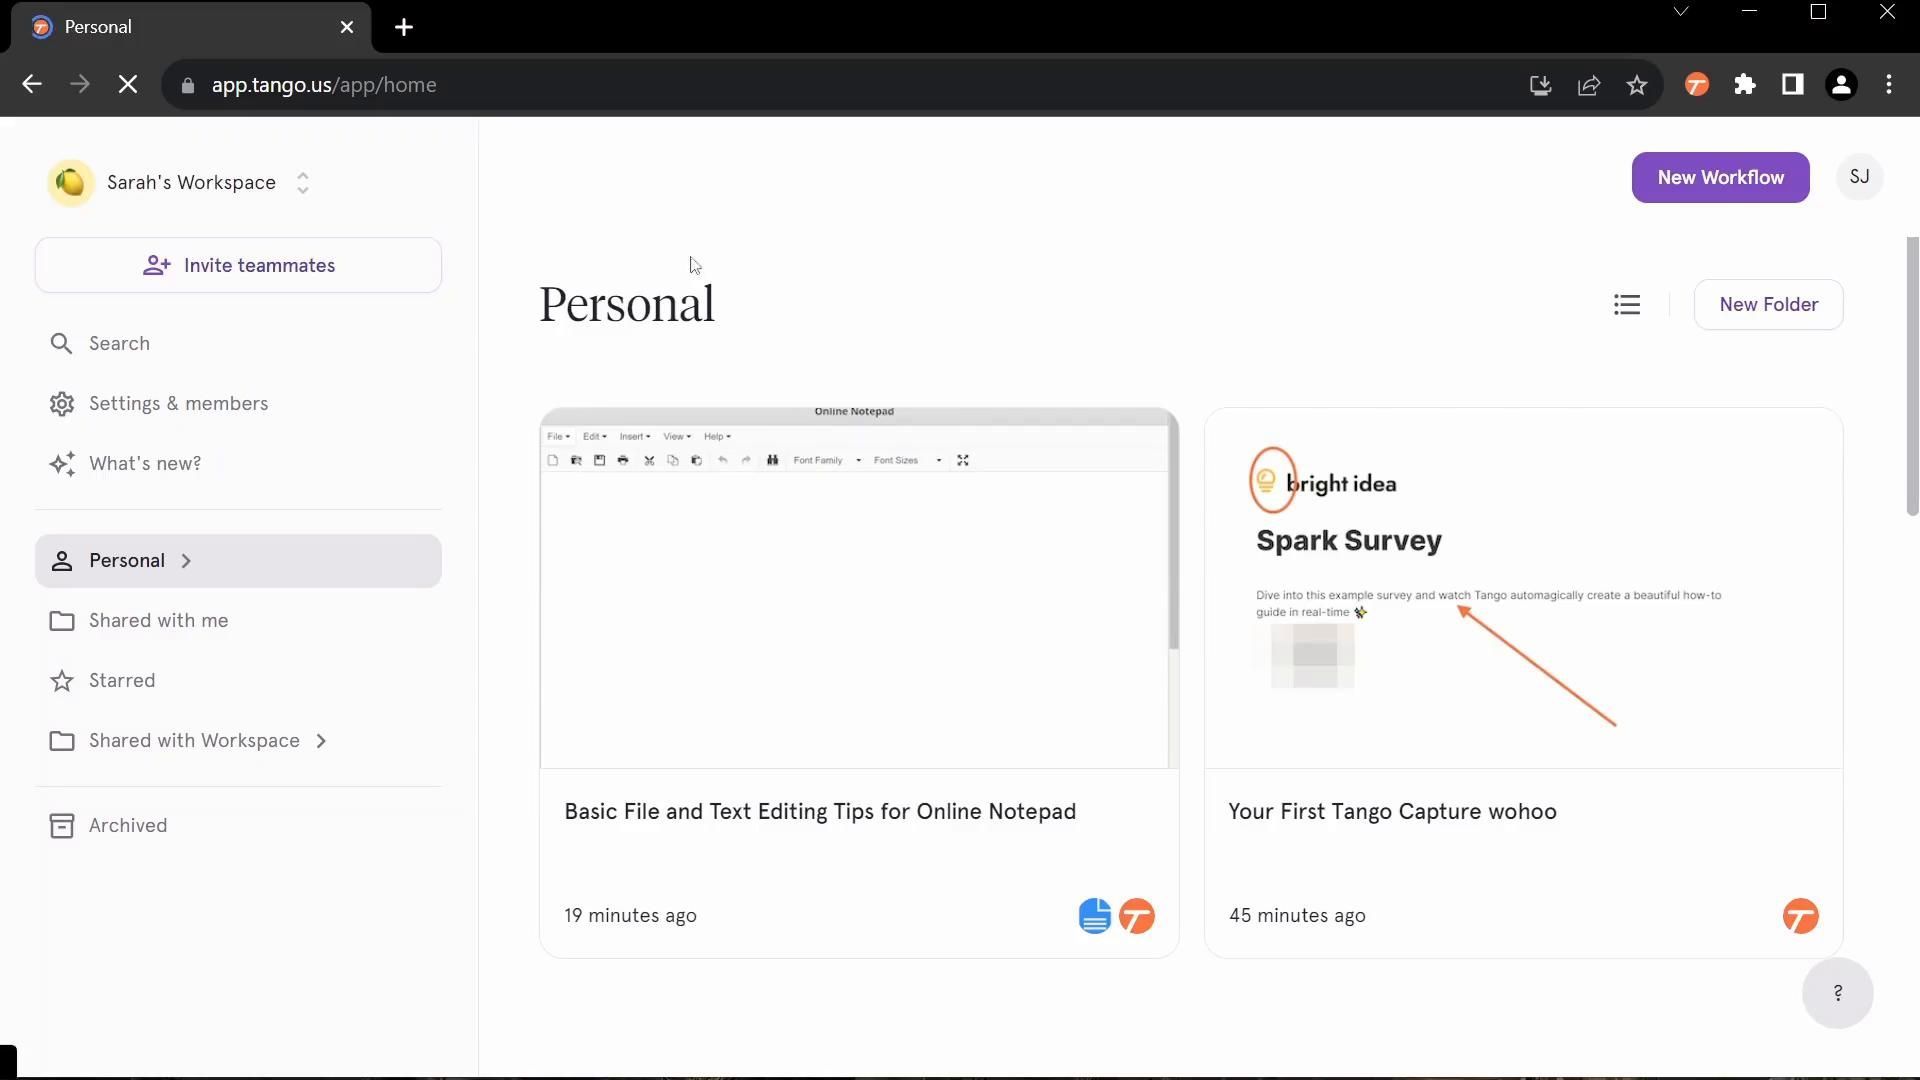Expand Shared with Workspace chevron
Image resolution: width=1920 pixels, height=1080 pixels.
(321, 741)
